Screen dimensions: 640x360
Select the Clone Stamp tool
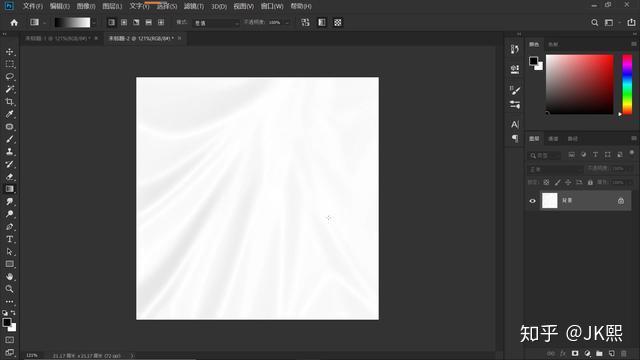[x=9, y=151]
